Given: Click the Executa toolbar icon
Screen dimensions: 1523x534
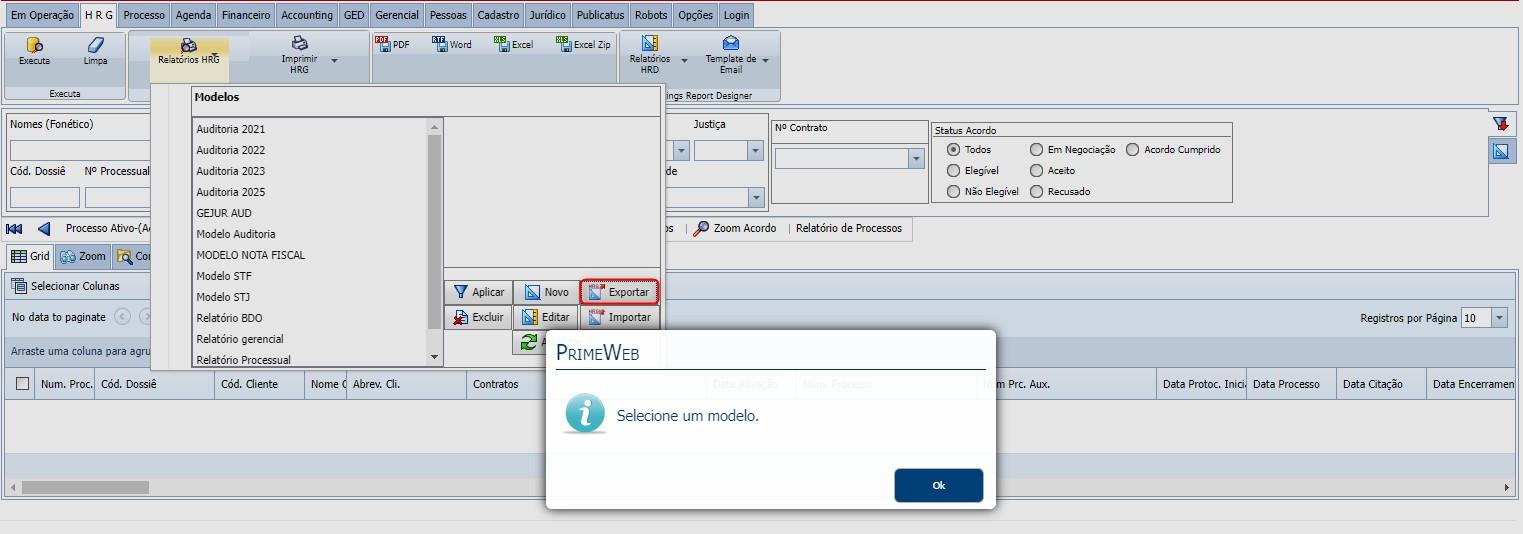Looking at the screenshot, I should coord(34,49).
